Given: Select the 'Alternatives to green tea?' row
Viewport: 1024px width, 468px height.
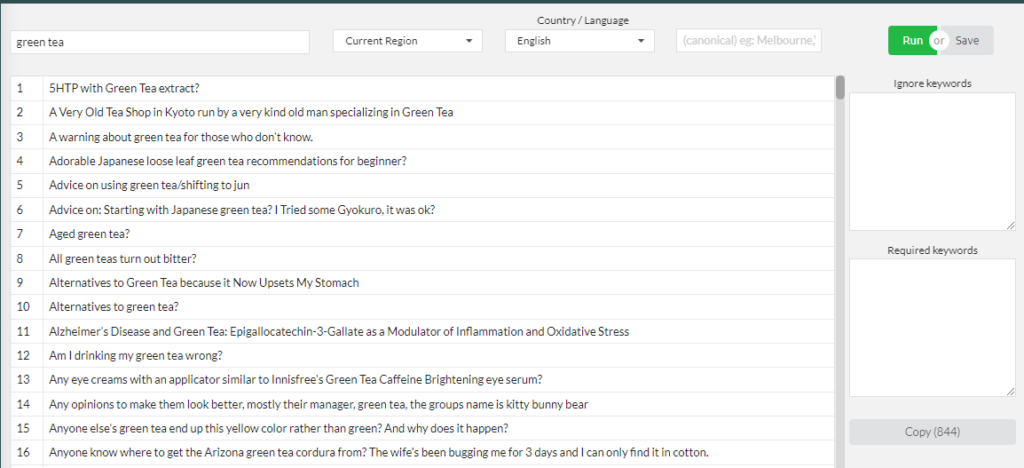Looking at the screenshot, I should point(423,307).
